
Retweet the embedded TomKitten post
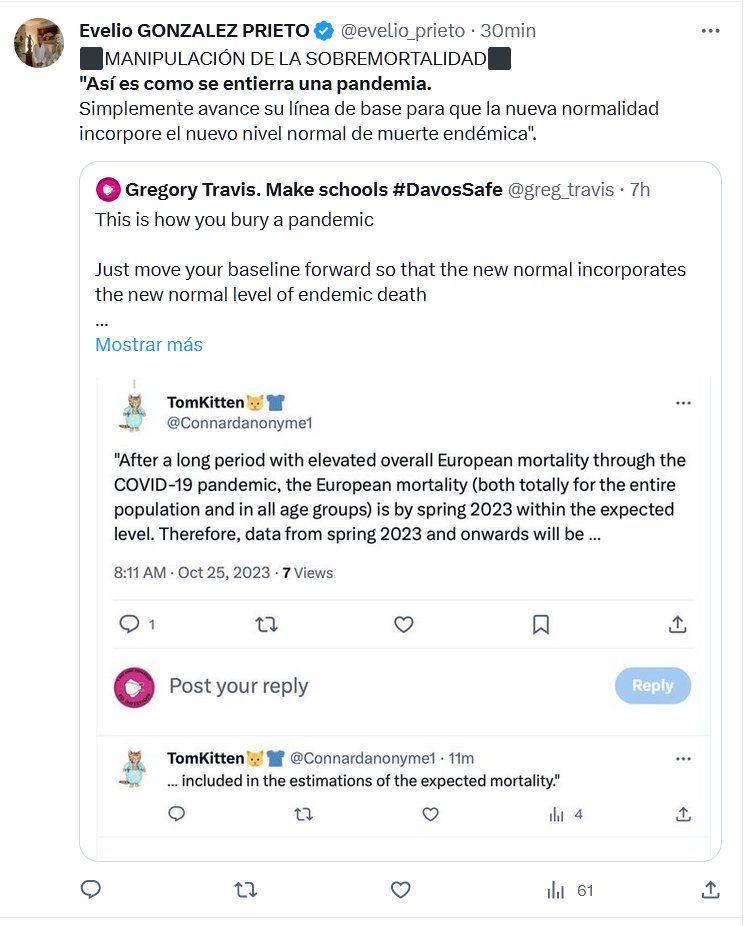266,625
